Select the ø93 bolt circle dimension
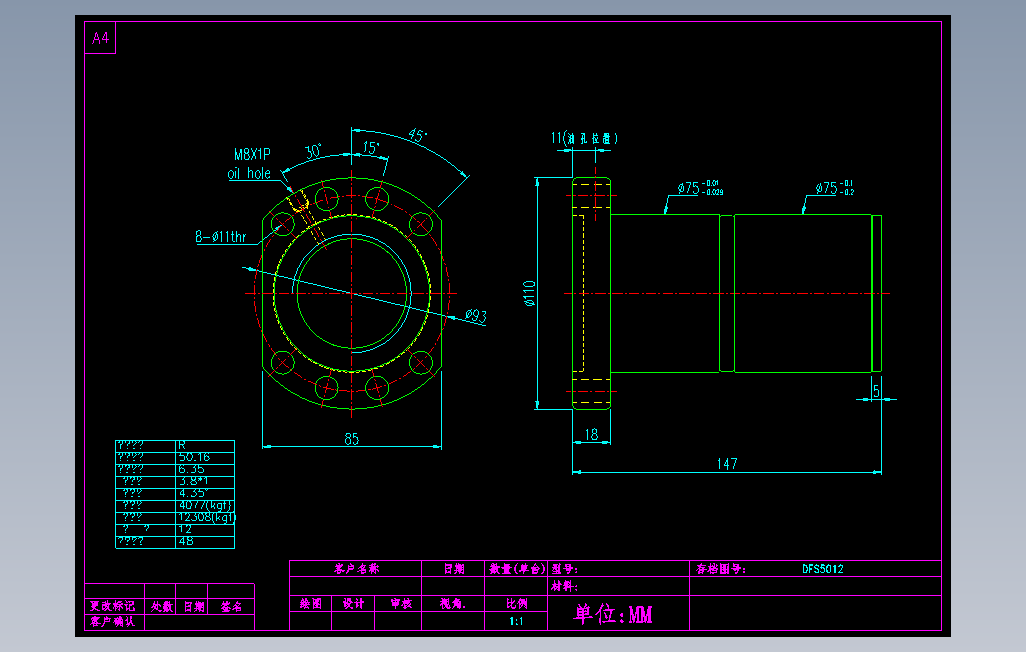1026x652 pixels. click(x=476, y=316)
